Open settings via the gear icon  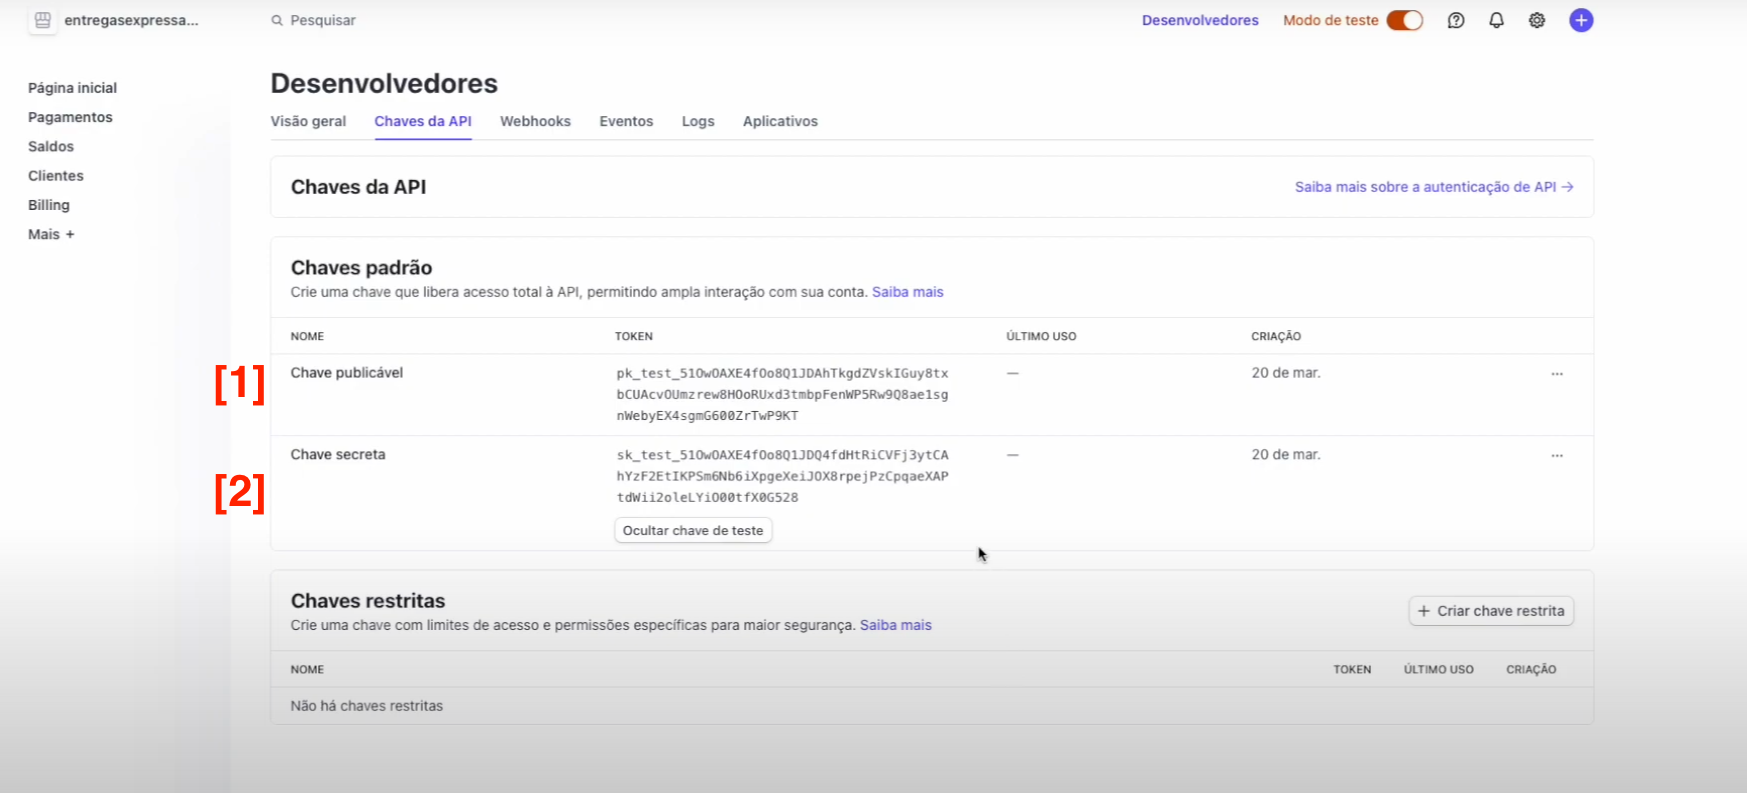click(x=1537, y=20)
